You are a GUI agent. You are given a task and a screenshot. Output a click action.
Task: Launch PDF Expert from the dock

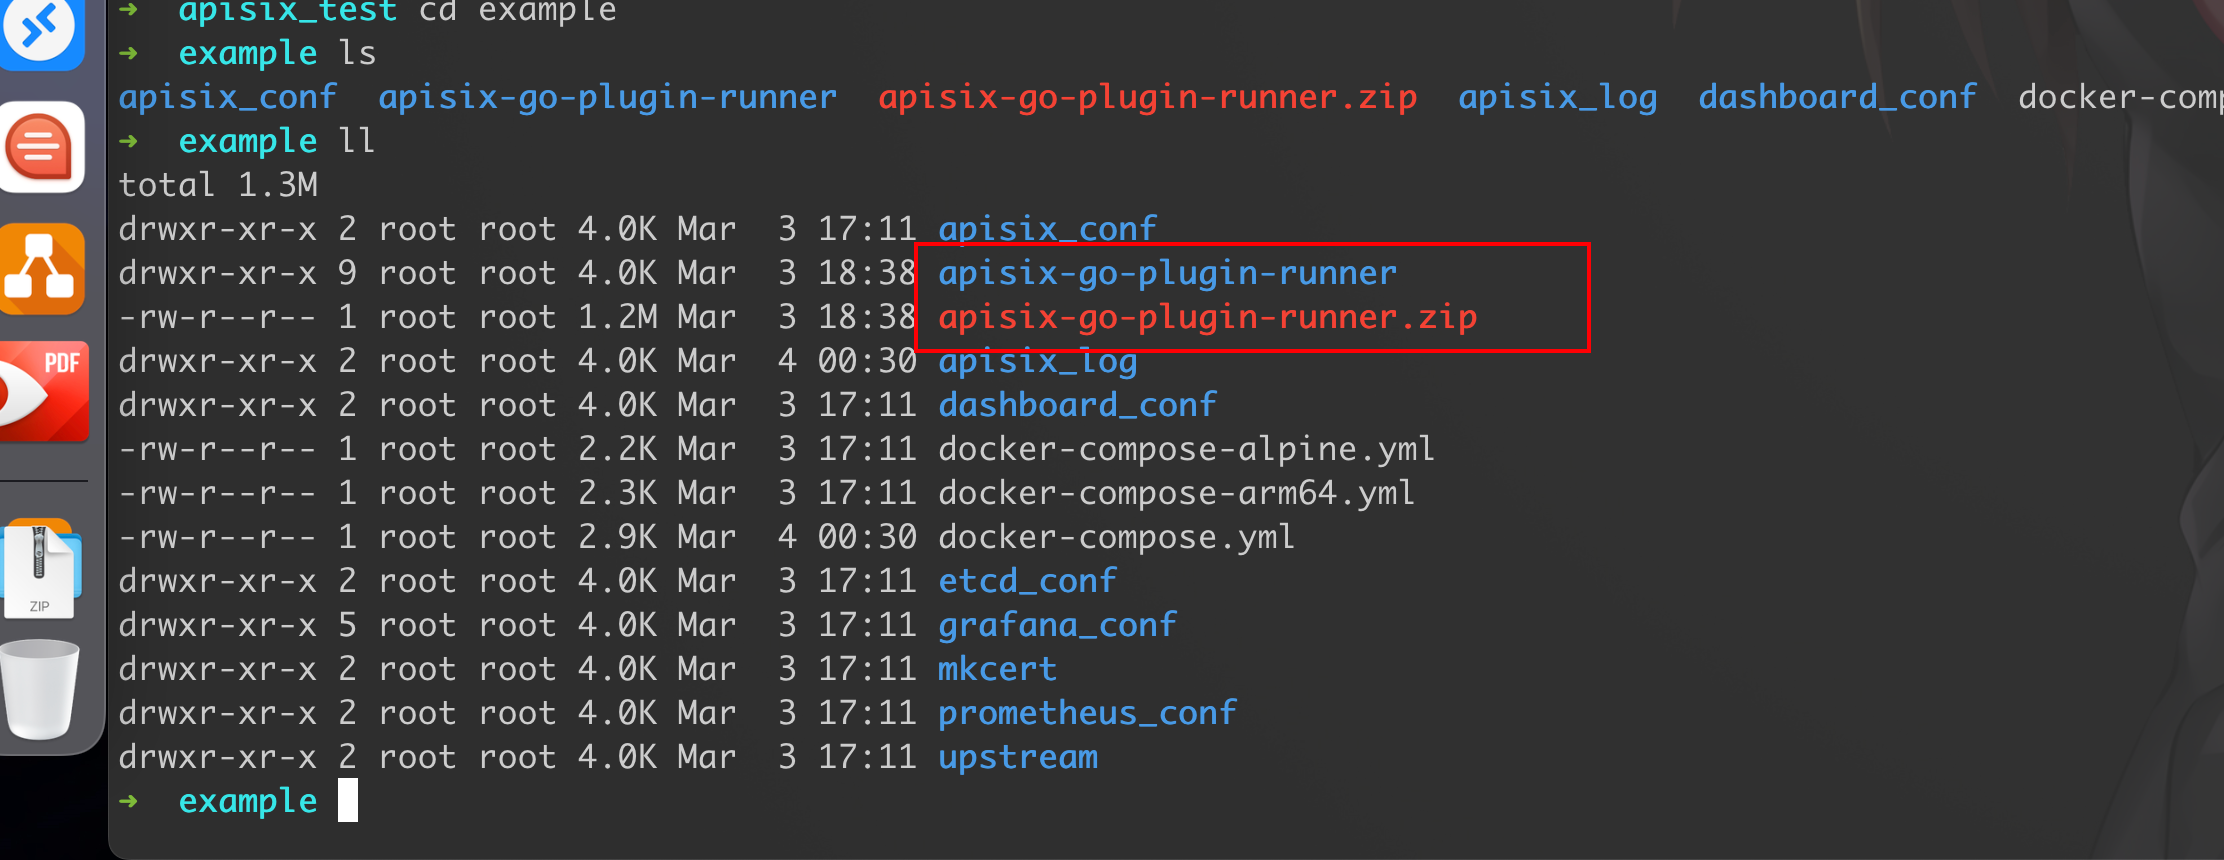(42, 391)
